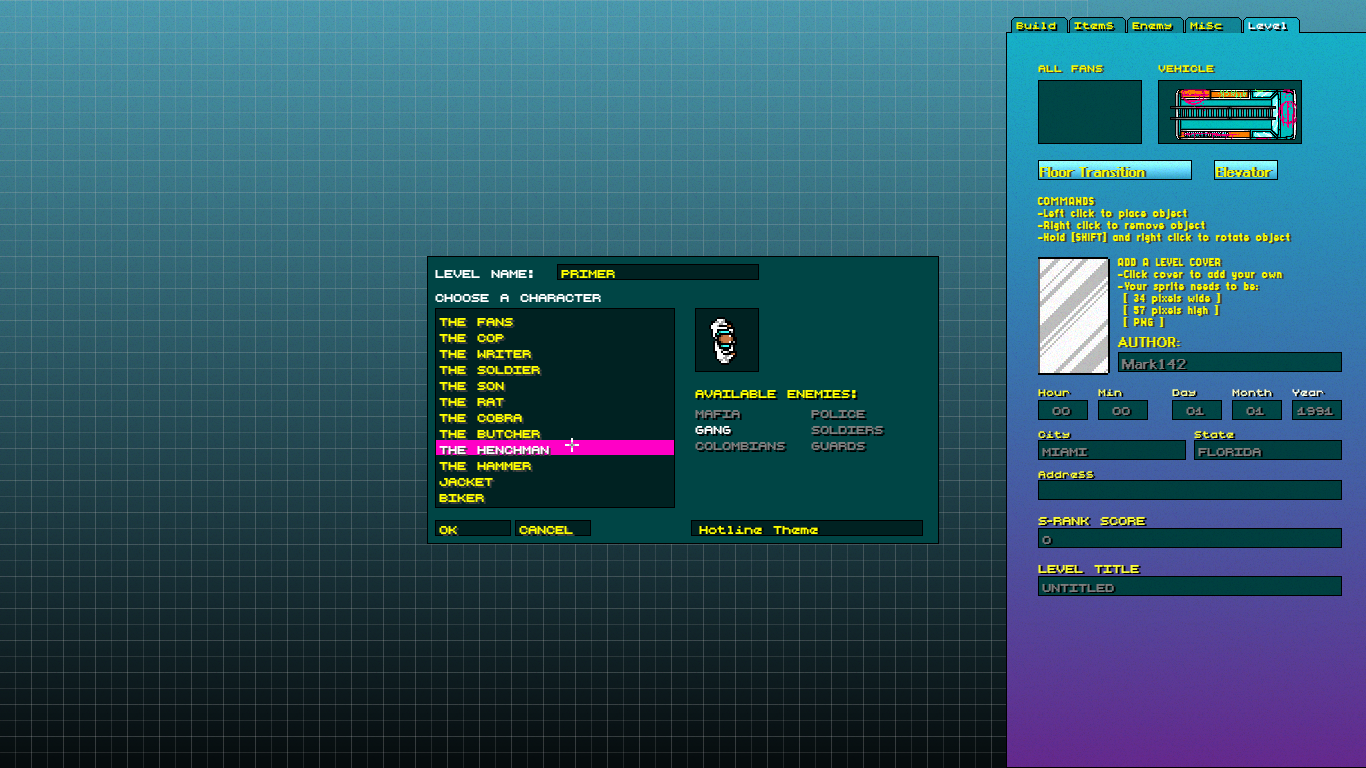1366x768 pixels.
Task: Click the All Fans preview box
Action: pos(1090,112)
